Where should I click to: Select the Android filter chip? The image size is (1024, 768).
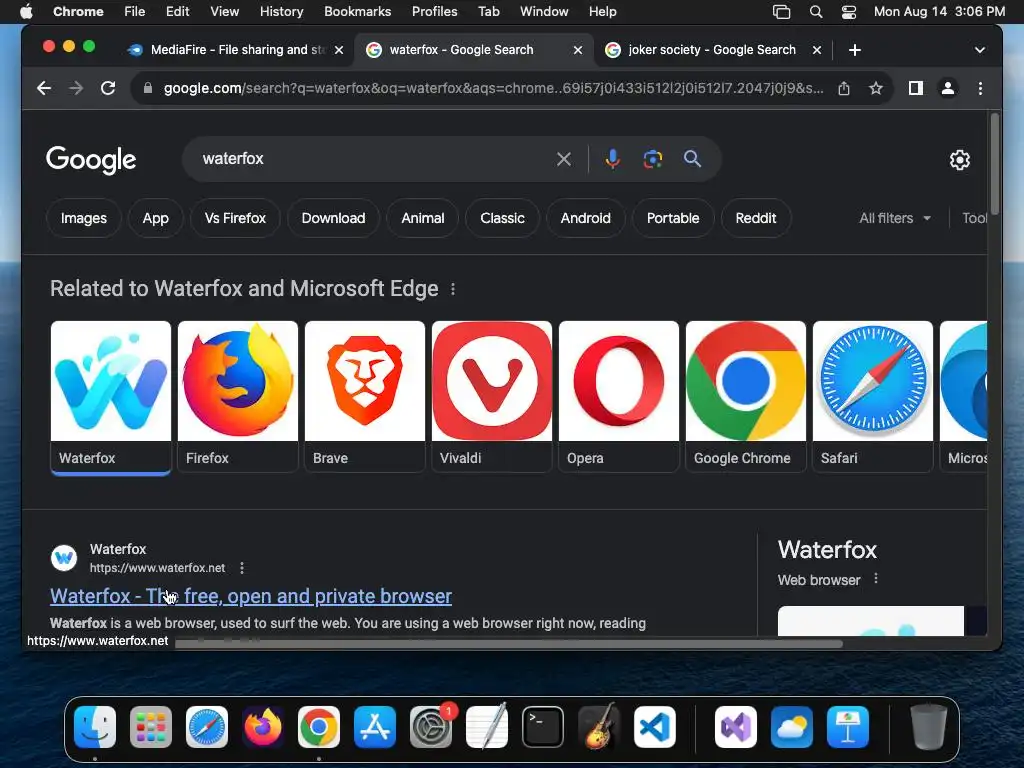(585, 218)
